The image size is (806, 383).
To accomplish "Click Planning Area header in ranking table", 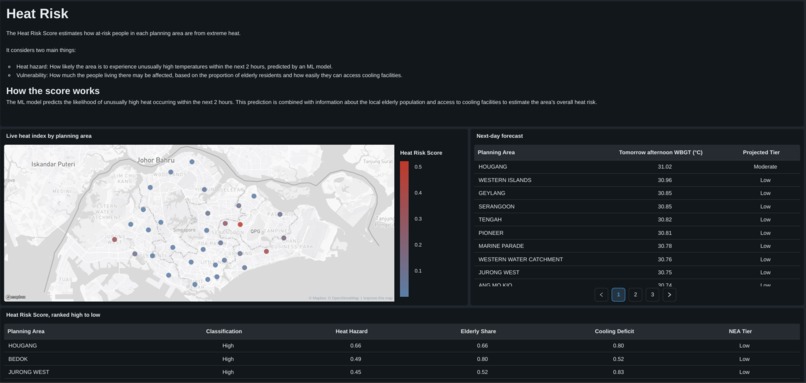I will pyautogui.click(x=26, y=332).
